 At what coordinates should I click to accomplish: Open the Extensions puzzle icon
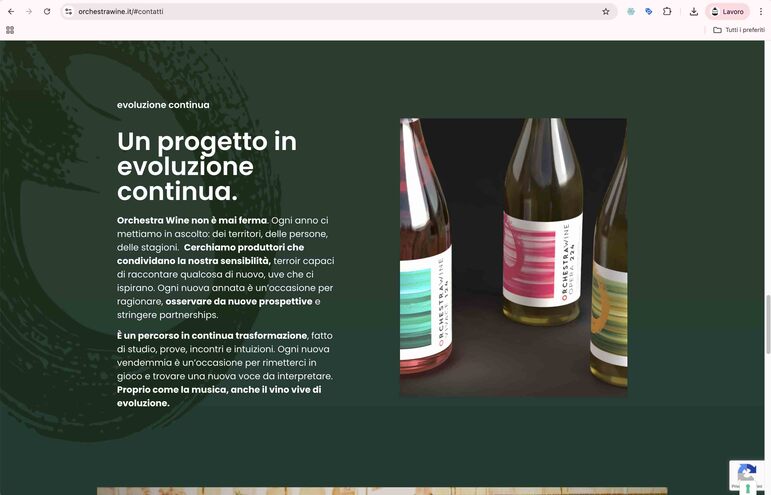(667, 11)
